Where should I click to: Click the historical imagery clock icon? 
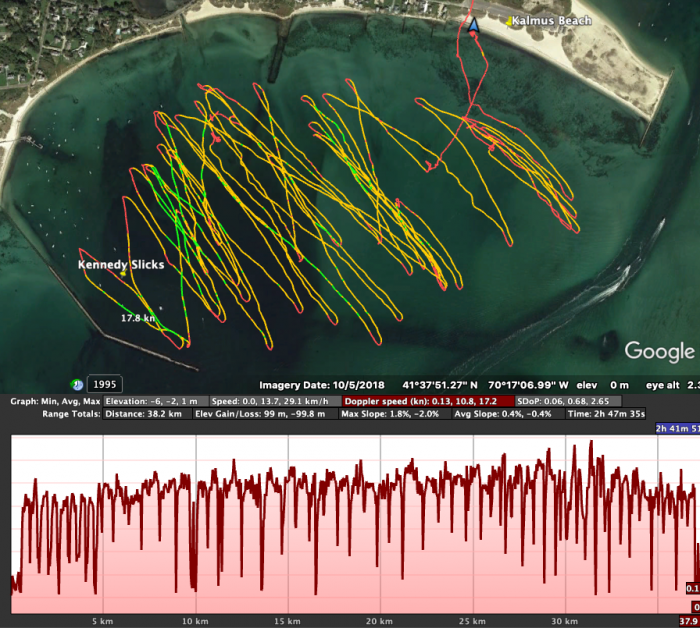point(76,384)
